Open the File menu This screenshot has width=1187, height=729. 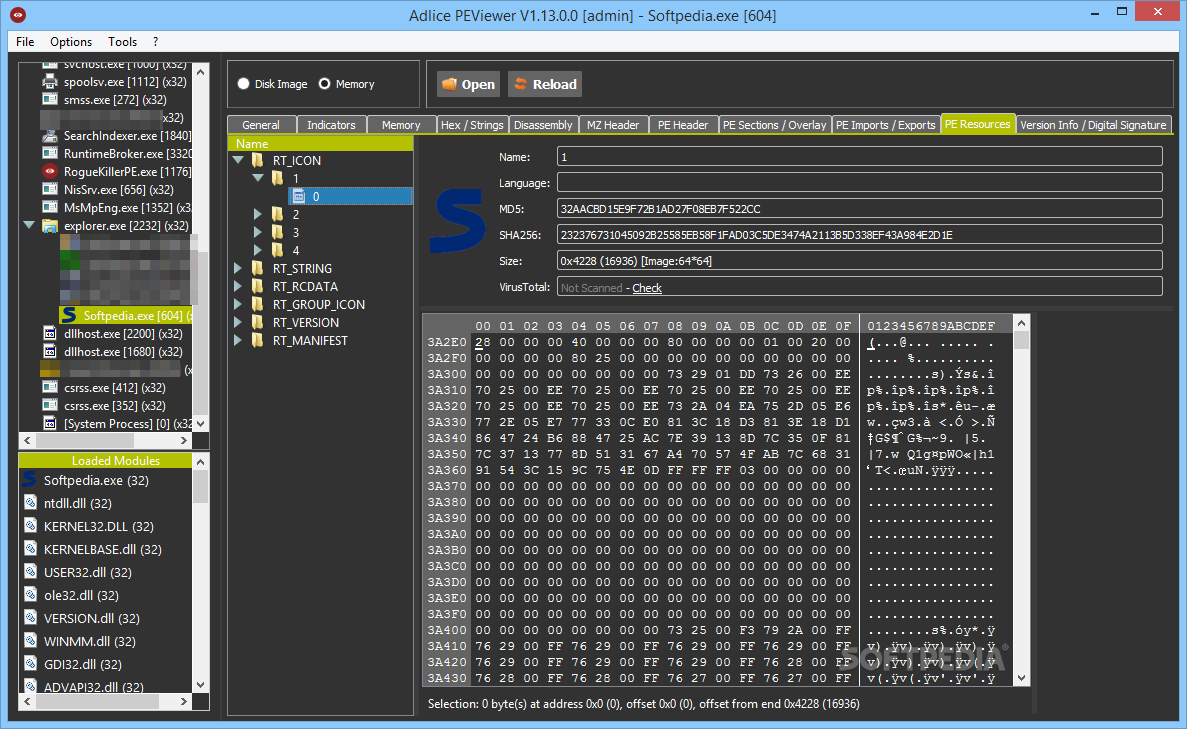[25, 42]
